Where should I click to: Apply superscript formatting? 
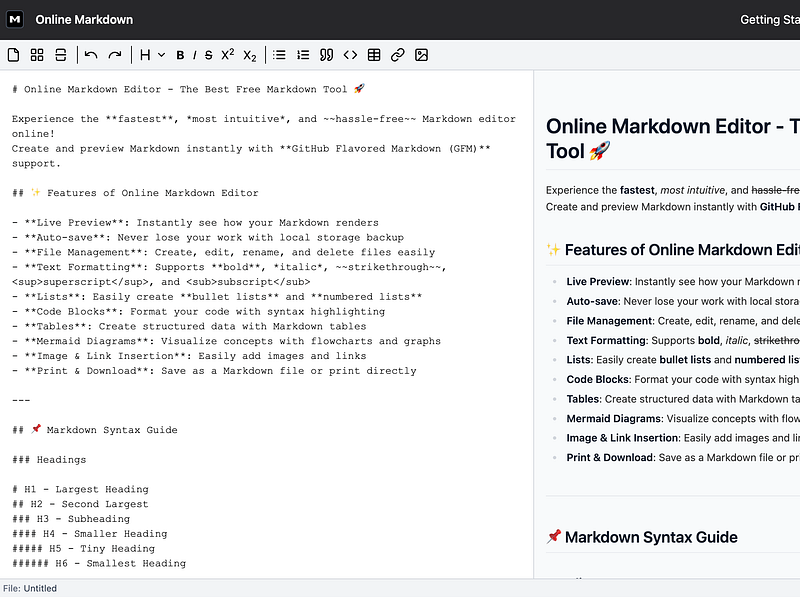click(227, 55)
